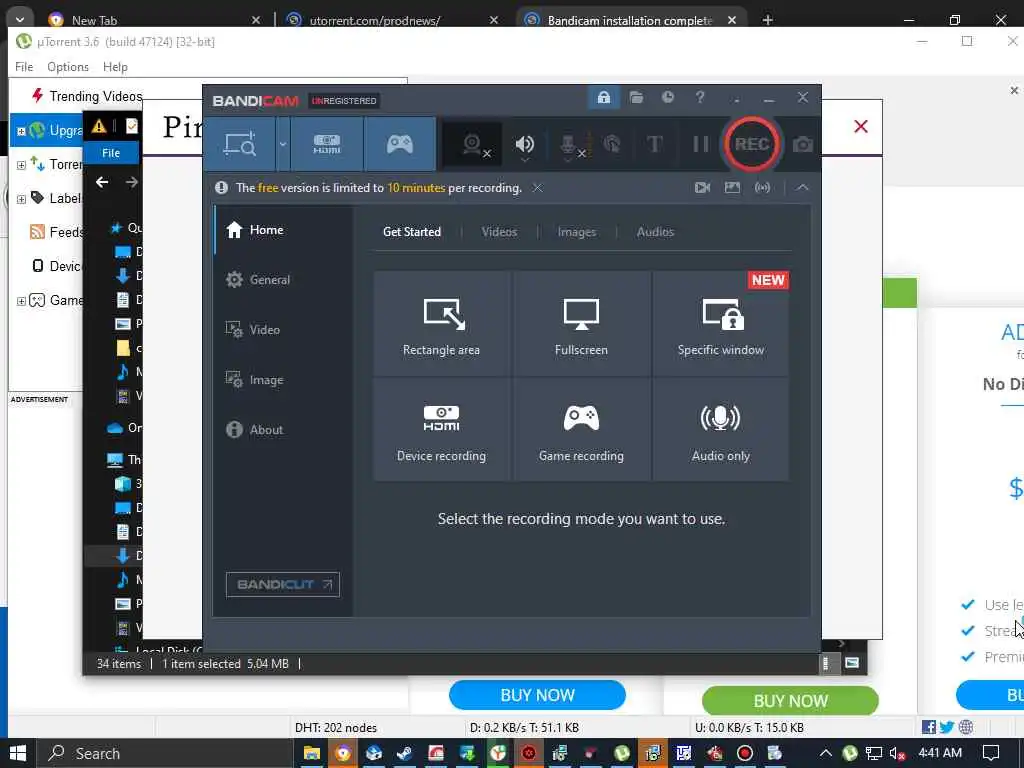Open Image settings in Bandicam sidebar
Screen dimensions: 1024x768
pos(283,380)
